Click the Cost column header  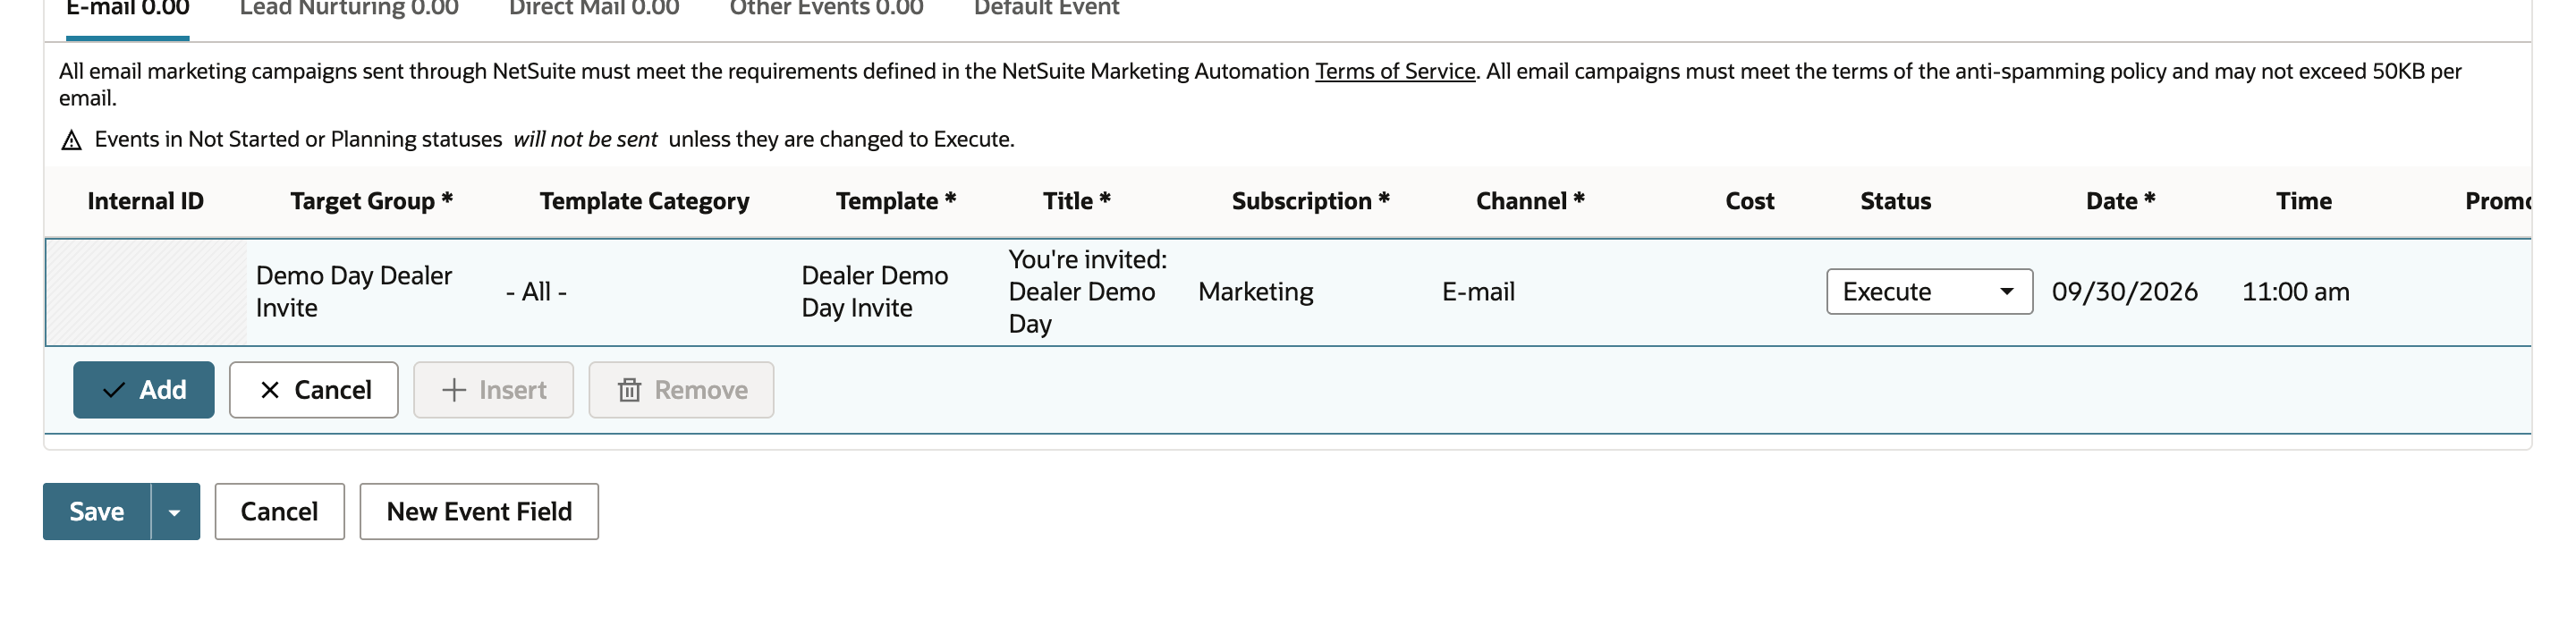click(1750, 201)
